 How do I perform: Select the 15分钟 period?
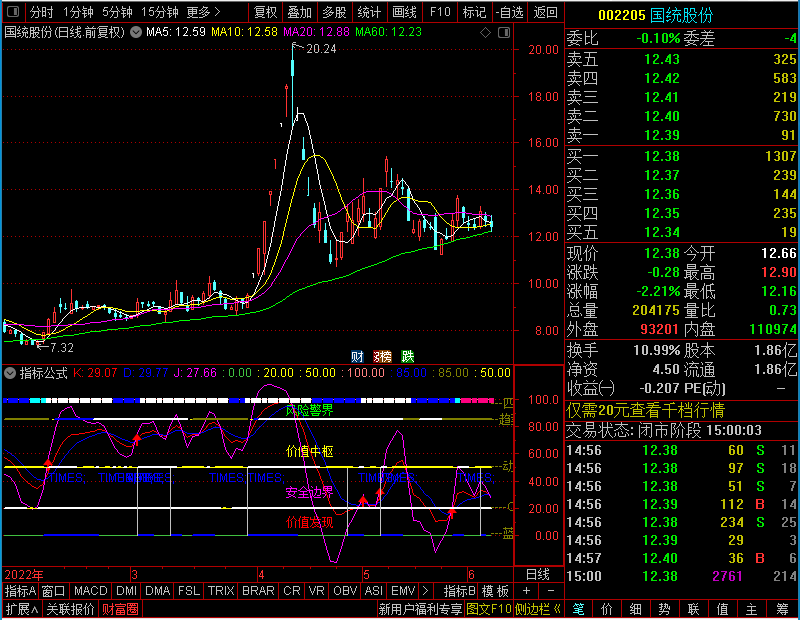pos(159,12)
